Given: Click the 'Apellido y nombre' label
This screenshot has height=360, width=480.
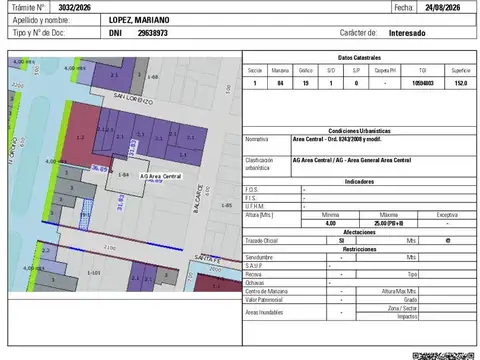Looking at the screenshot, I should (41, 20).
